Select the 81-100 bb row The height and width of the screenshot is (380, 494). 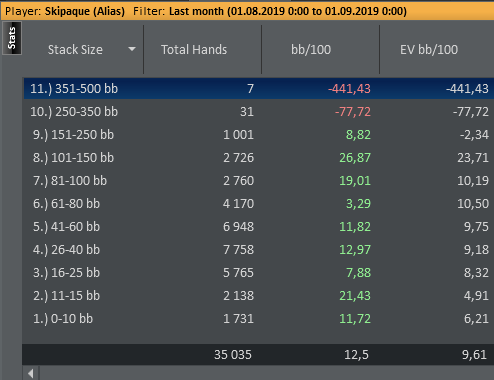(x=259, y=181)
